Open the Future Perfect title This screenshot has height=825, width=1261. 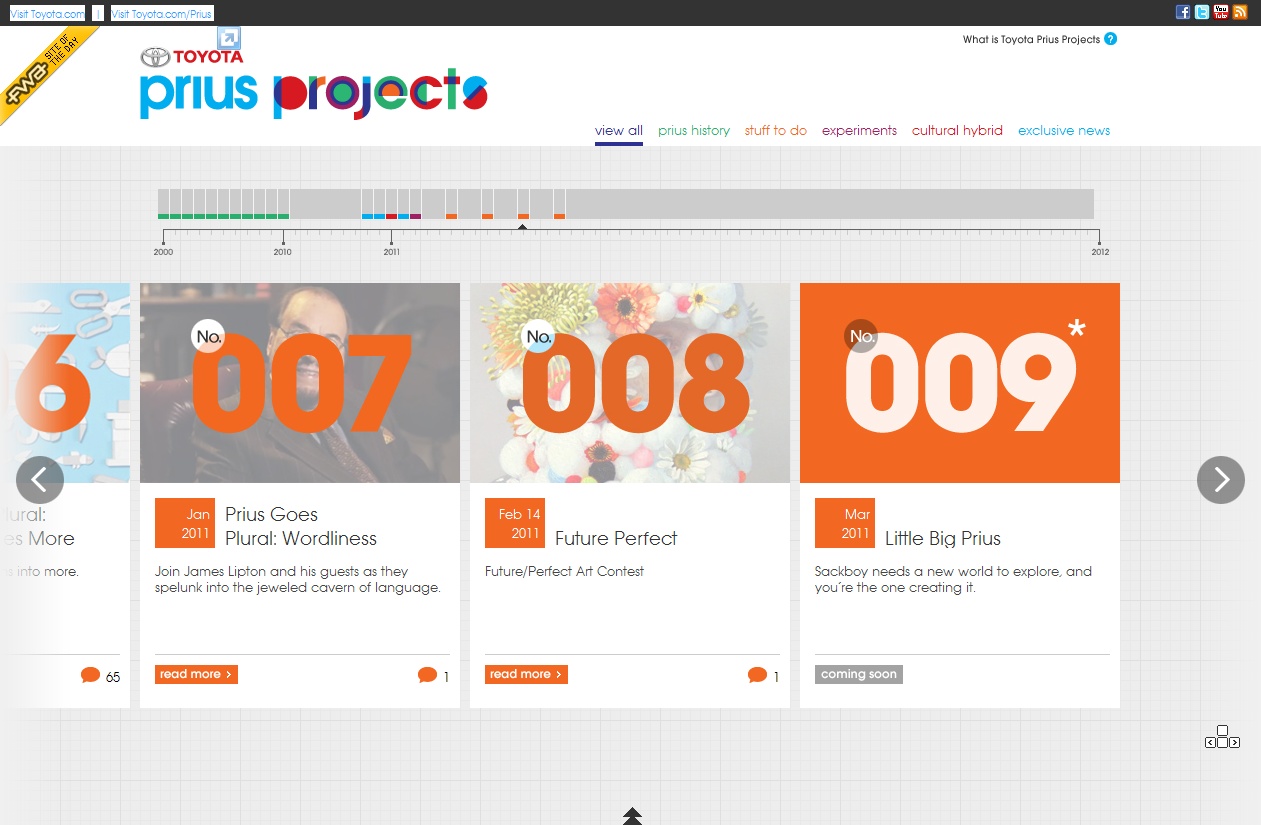[616, 538]
